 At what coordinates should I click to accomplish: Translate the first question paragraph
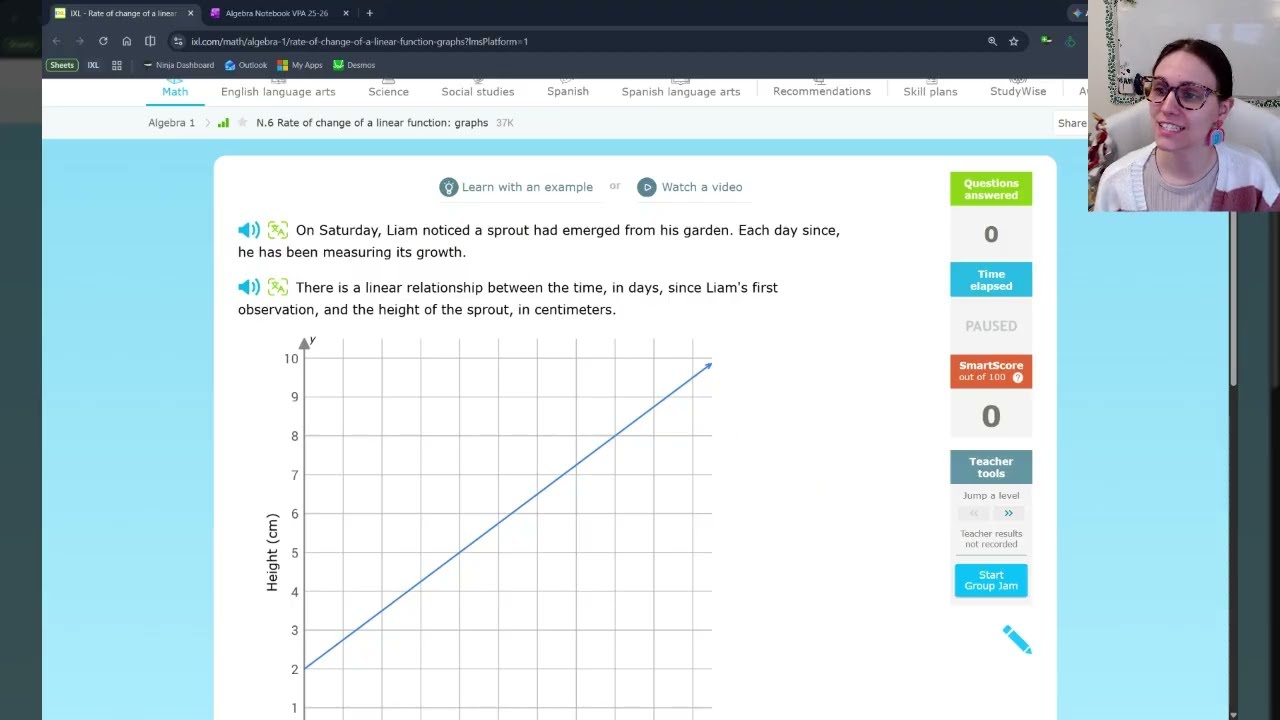pos(278,230)
